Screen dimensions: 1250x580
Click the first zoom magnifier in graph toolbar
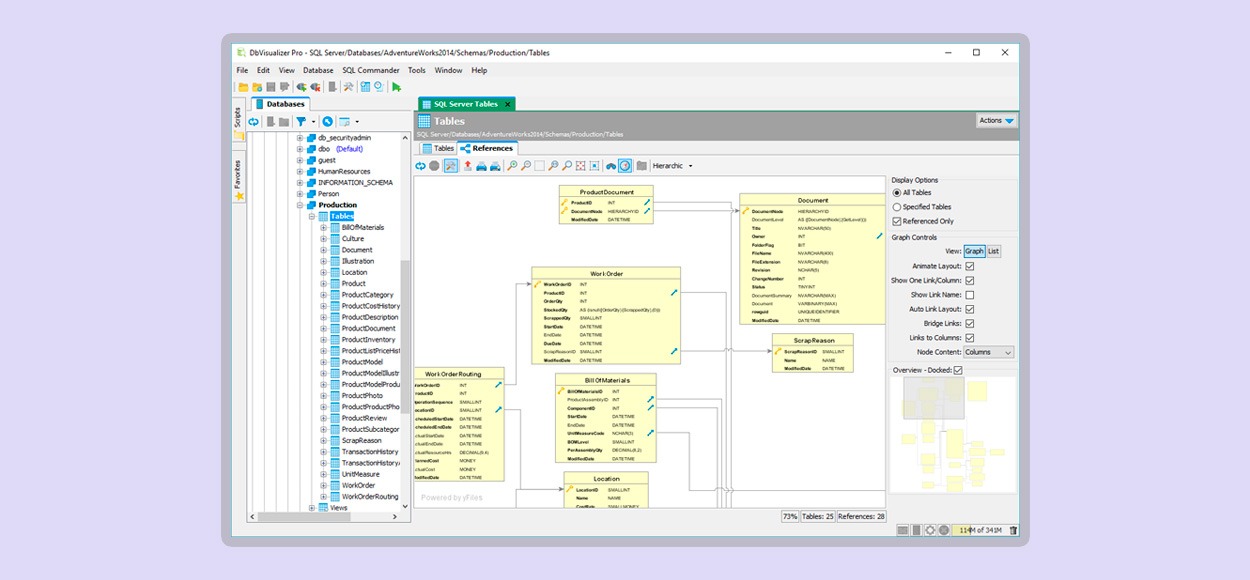(x=512, y=166)
